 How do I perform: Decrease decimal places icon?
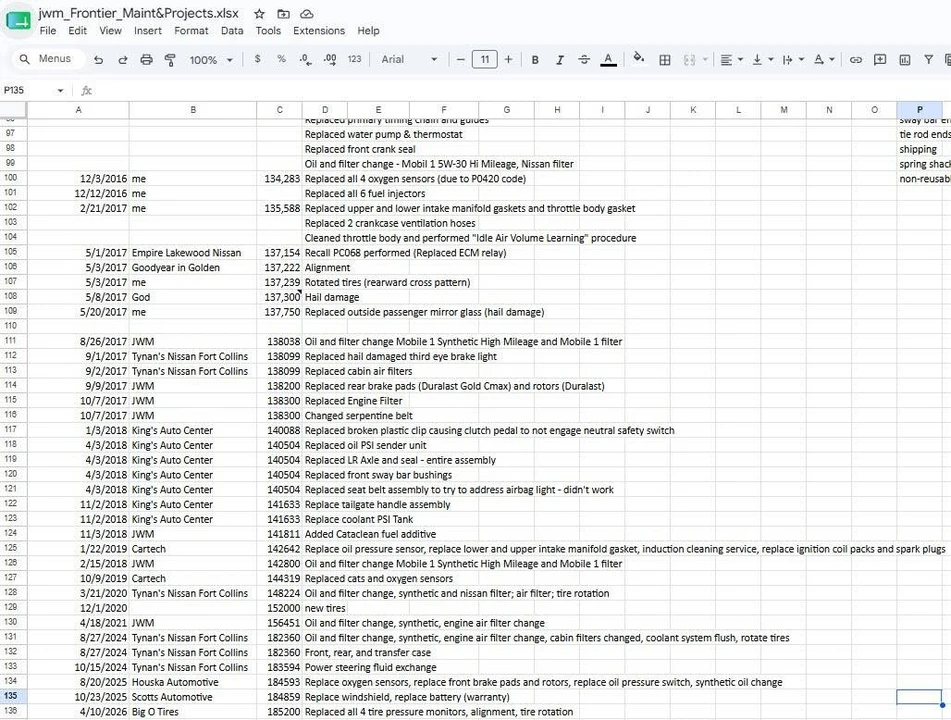coord(305,59)
